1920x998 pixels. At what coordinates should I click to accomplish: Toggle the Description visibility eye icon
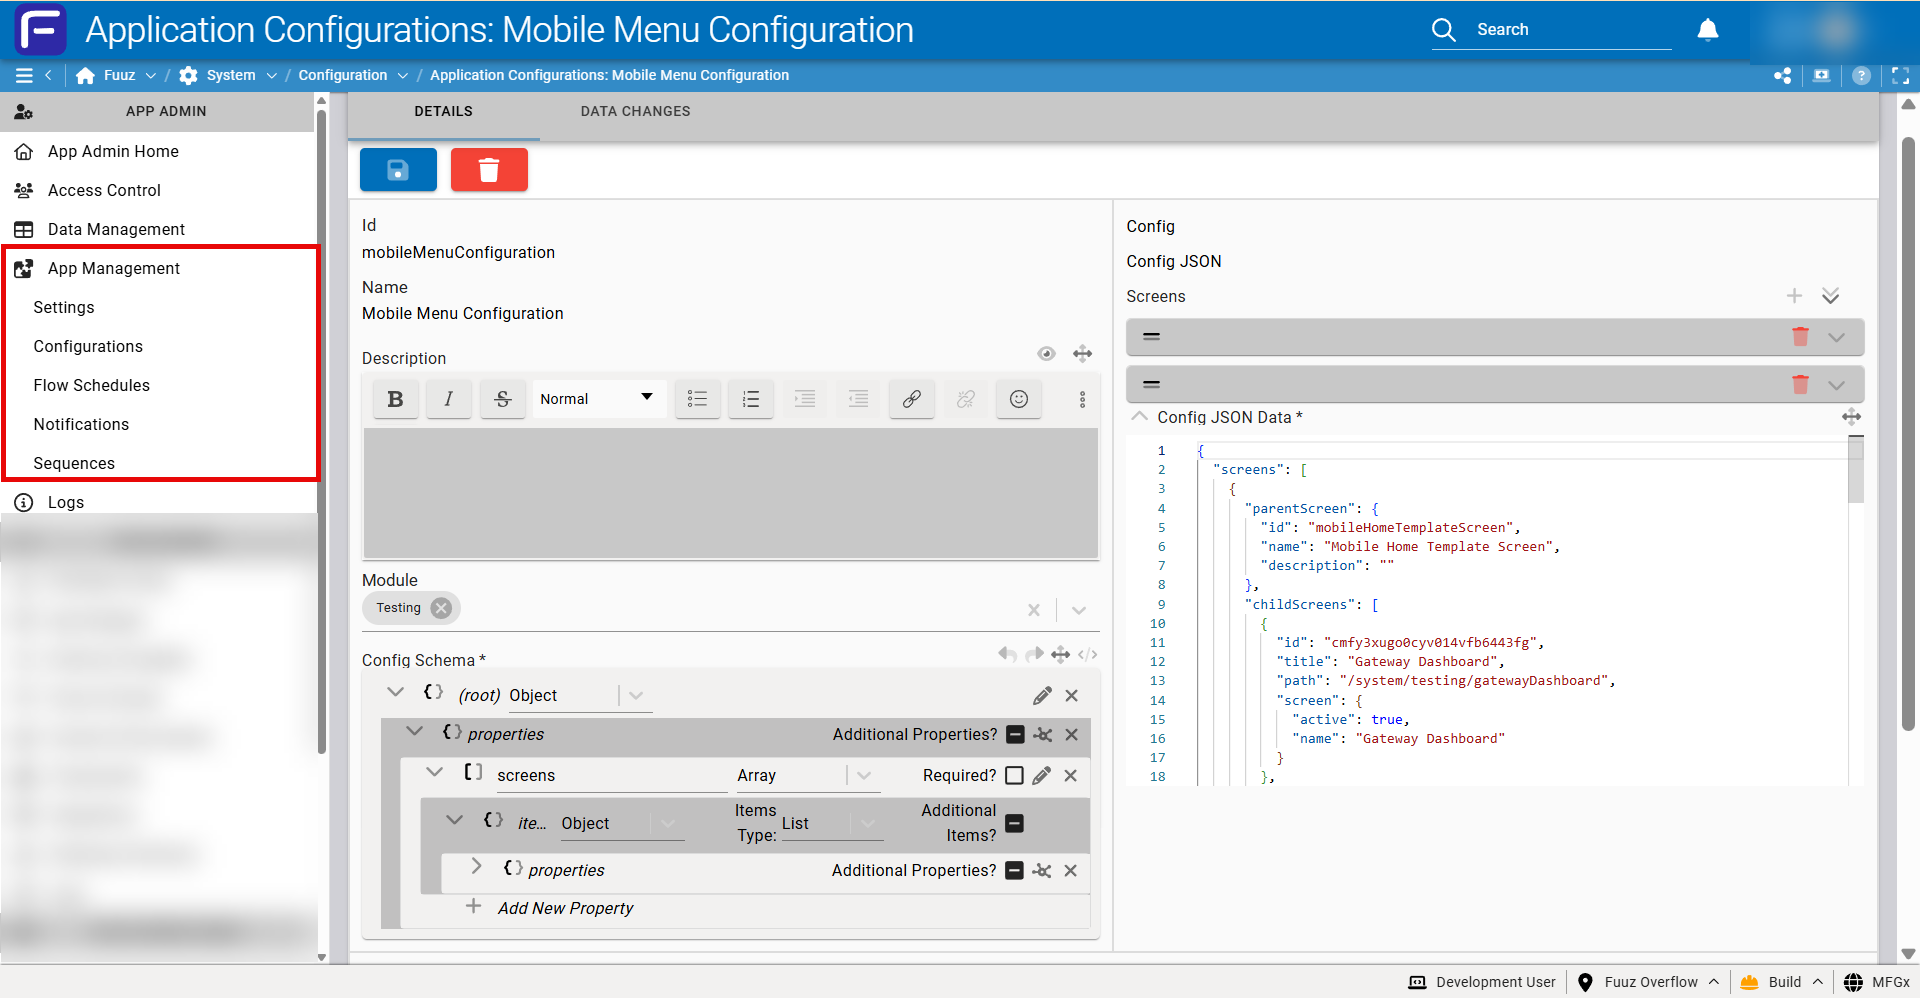1046,354
